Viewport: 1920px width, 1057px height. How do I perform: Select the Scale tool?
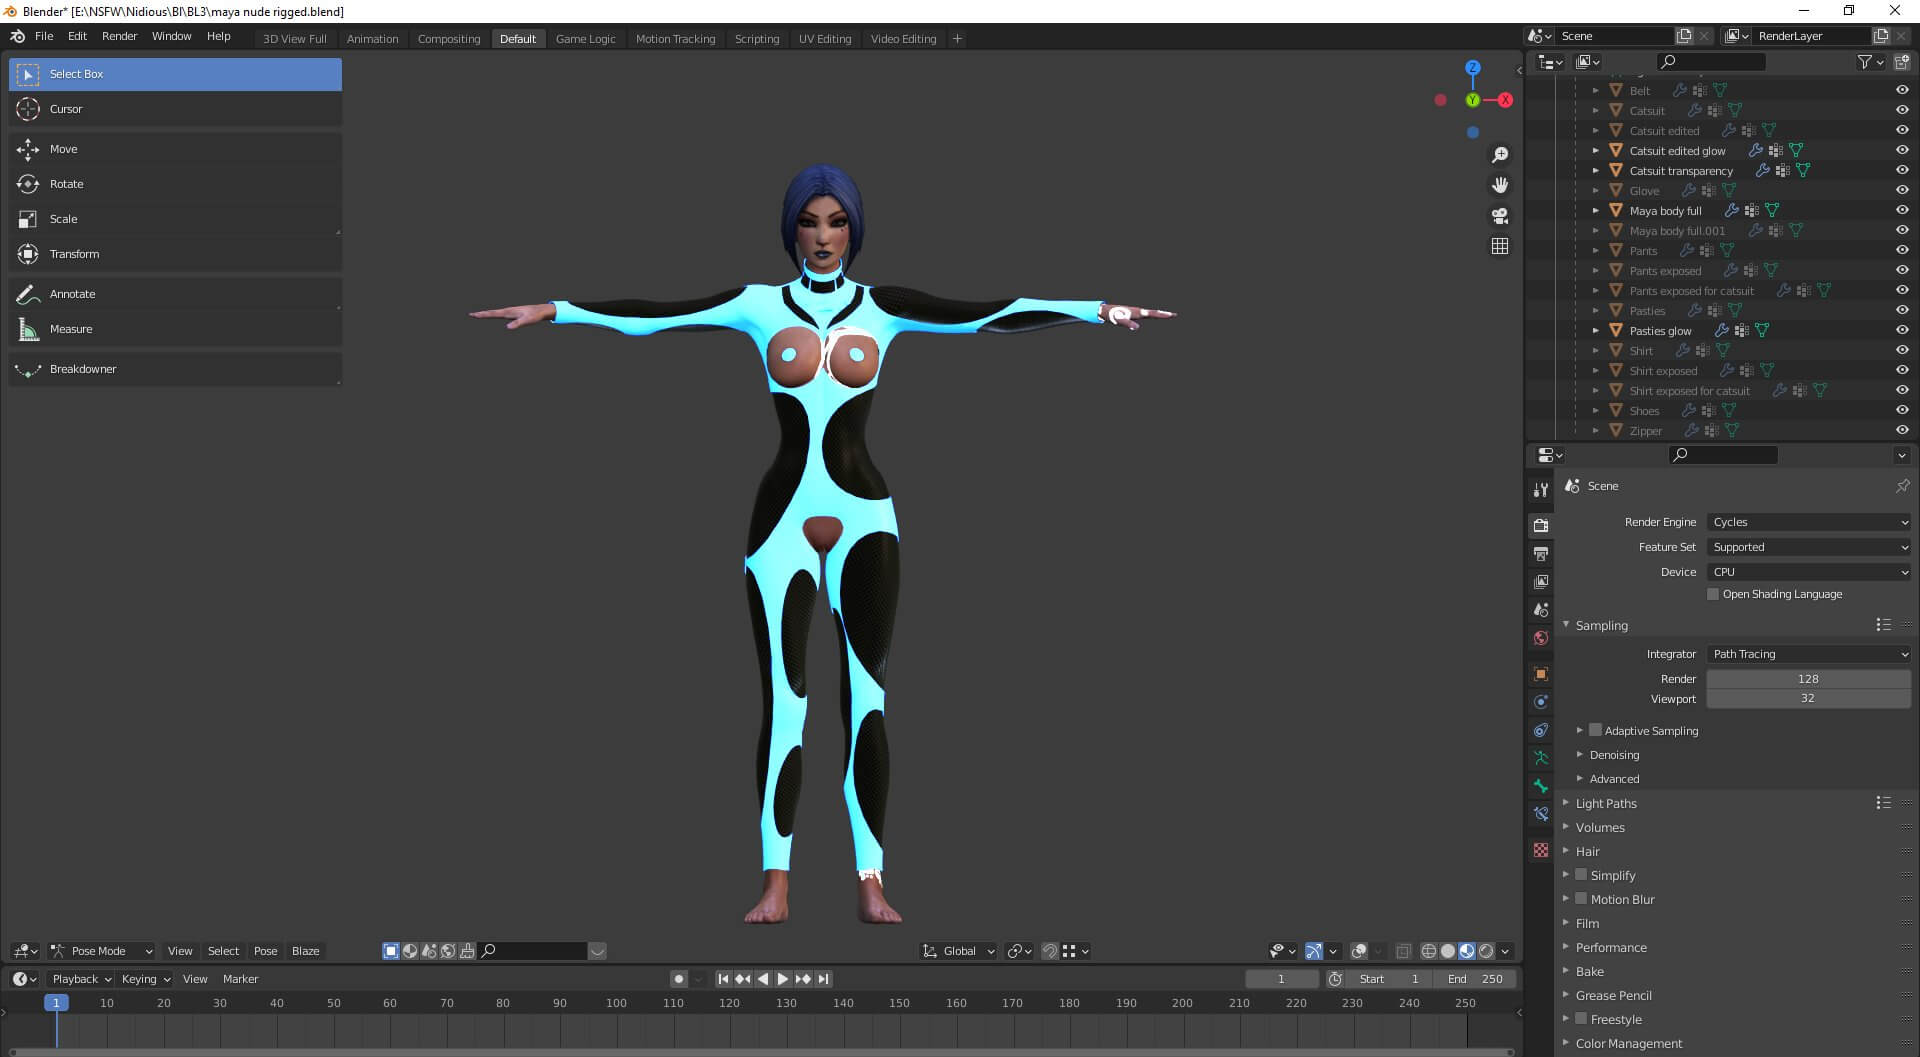tap(175, 219)
